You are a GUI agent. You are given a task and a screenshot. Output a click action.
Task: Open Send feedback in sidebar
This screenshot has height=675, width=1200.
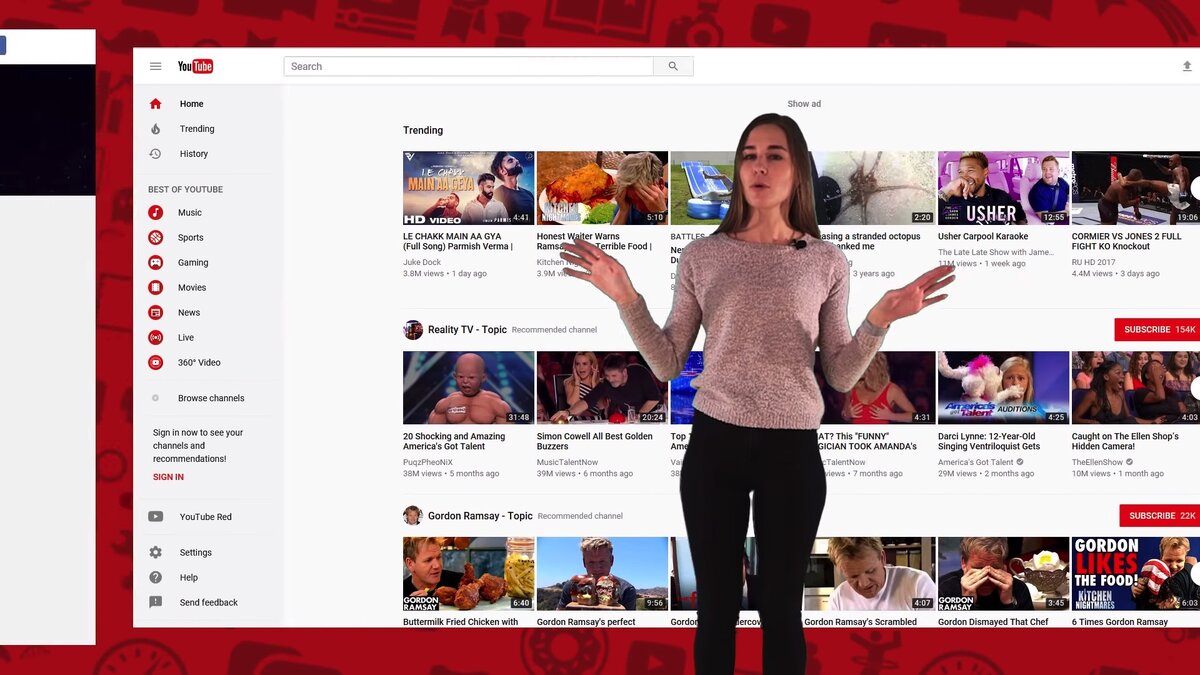click(209, 602)
